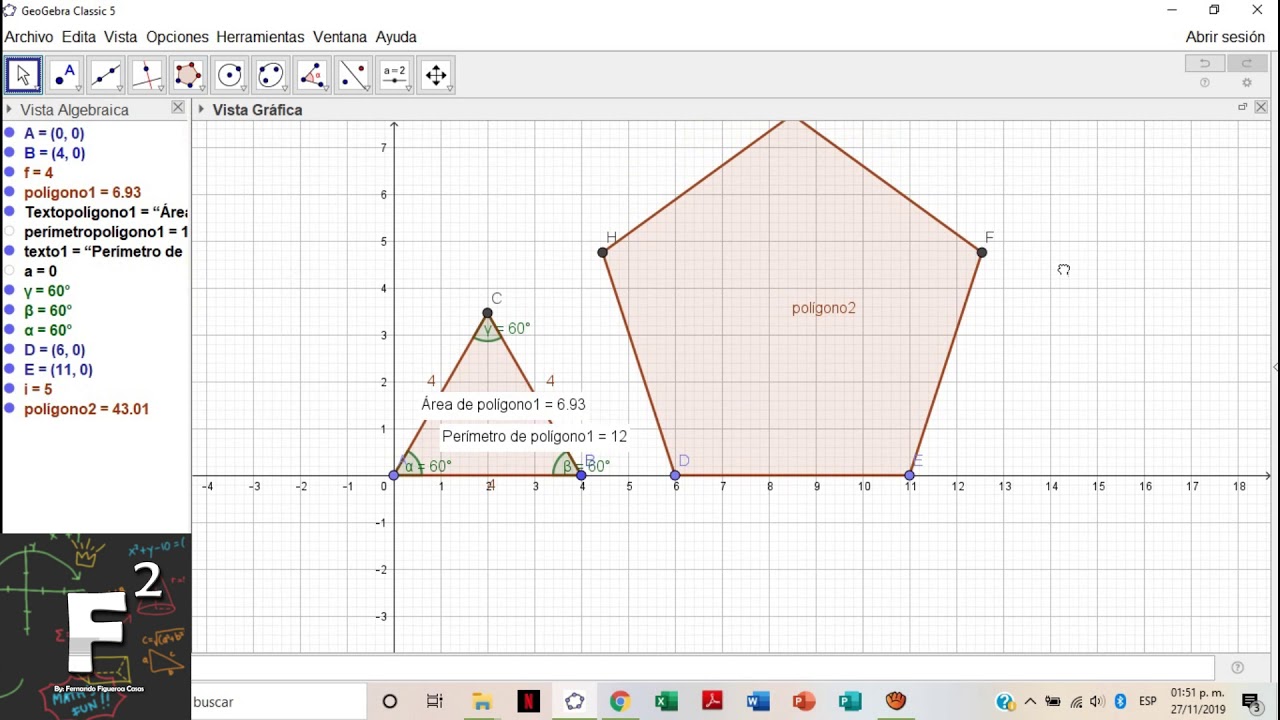The height and width of the screenshot is (720, 1280).
Task: Select the Point tool
Action: [65, 75]
